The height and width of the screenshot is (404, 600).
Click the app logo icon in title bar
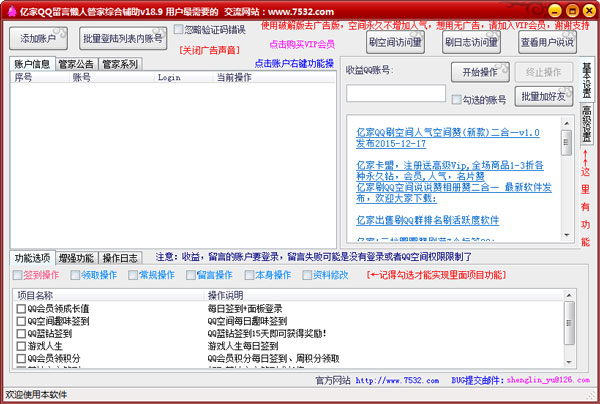[12, 11]
